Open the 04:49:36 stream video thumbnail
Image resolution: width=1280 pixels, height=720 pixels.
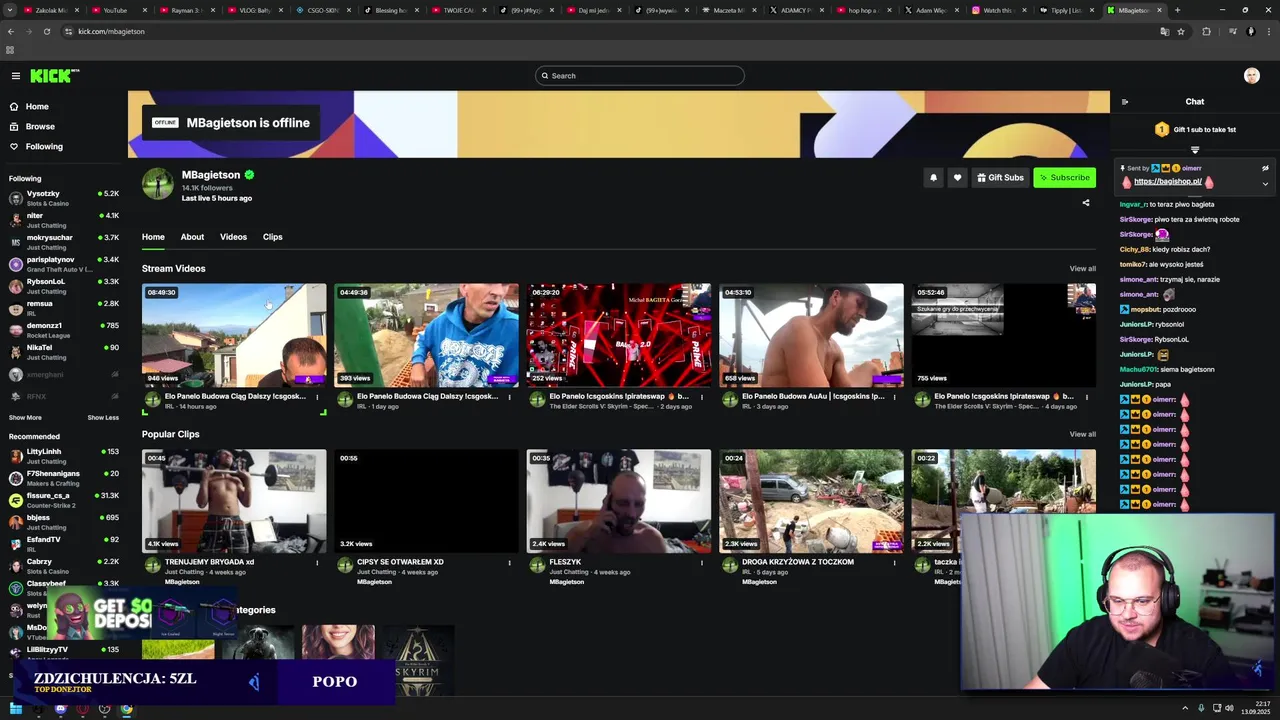click(x=426, y=335)
